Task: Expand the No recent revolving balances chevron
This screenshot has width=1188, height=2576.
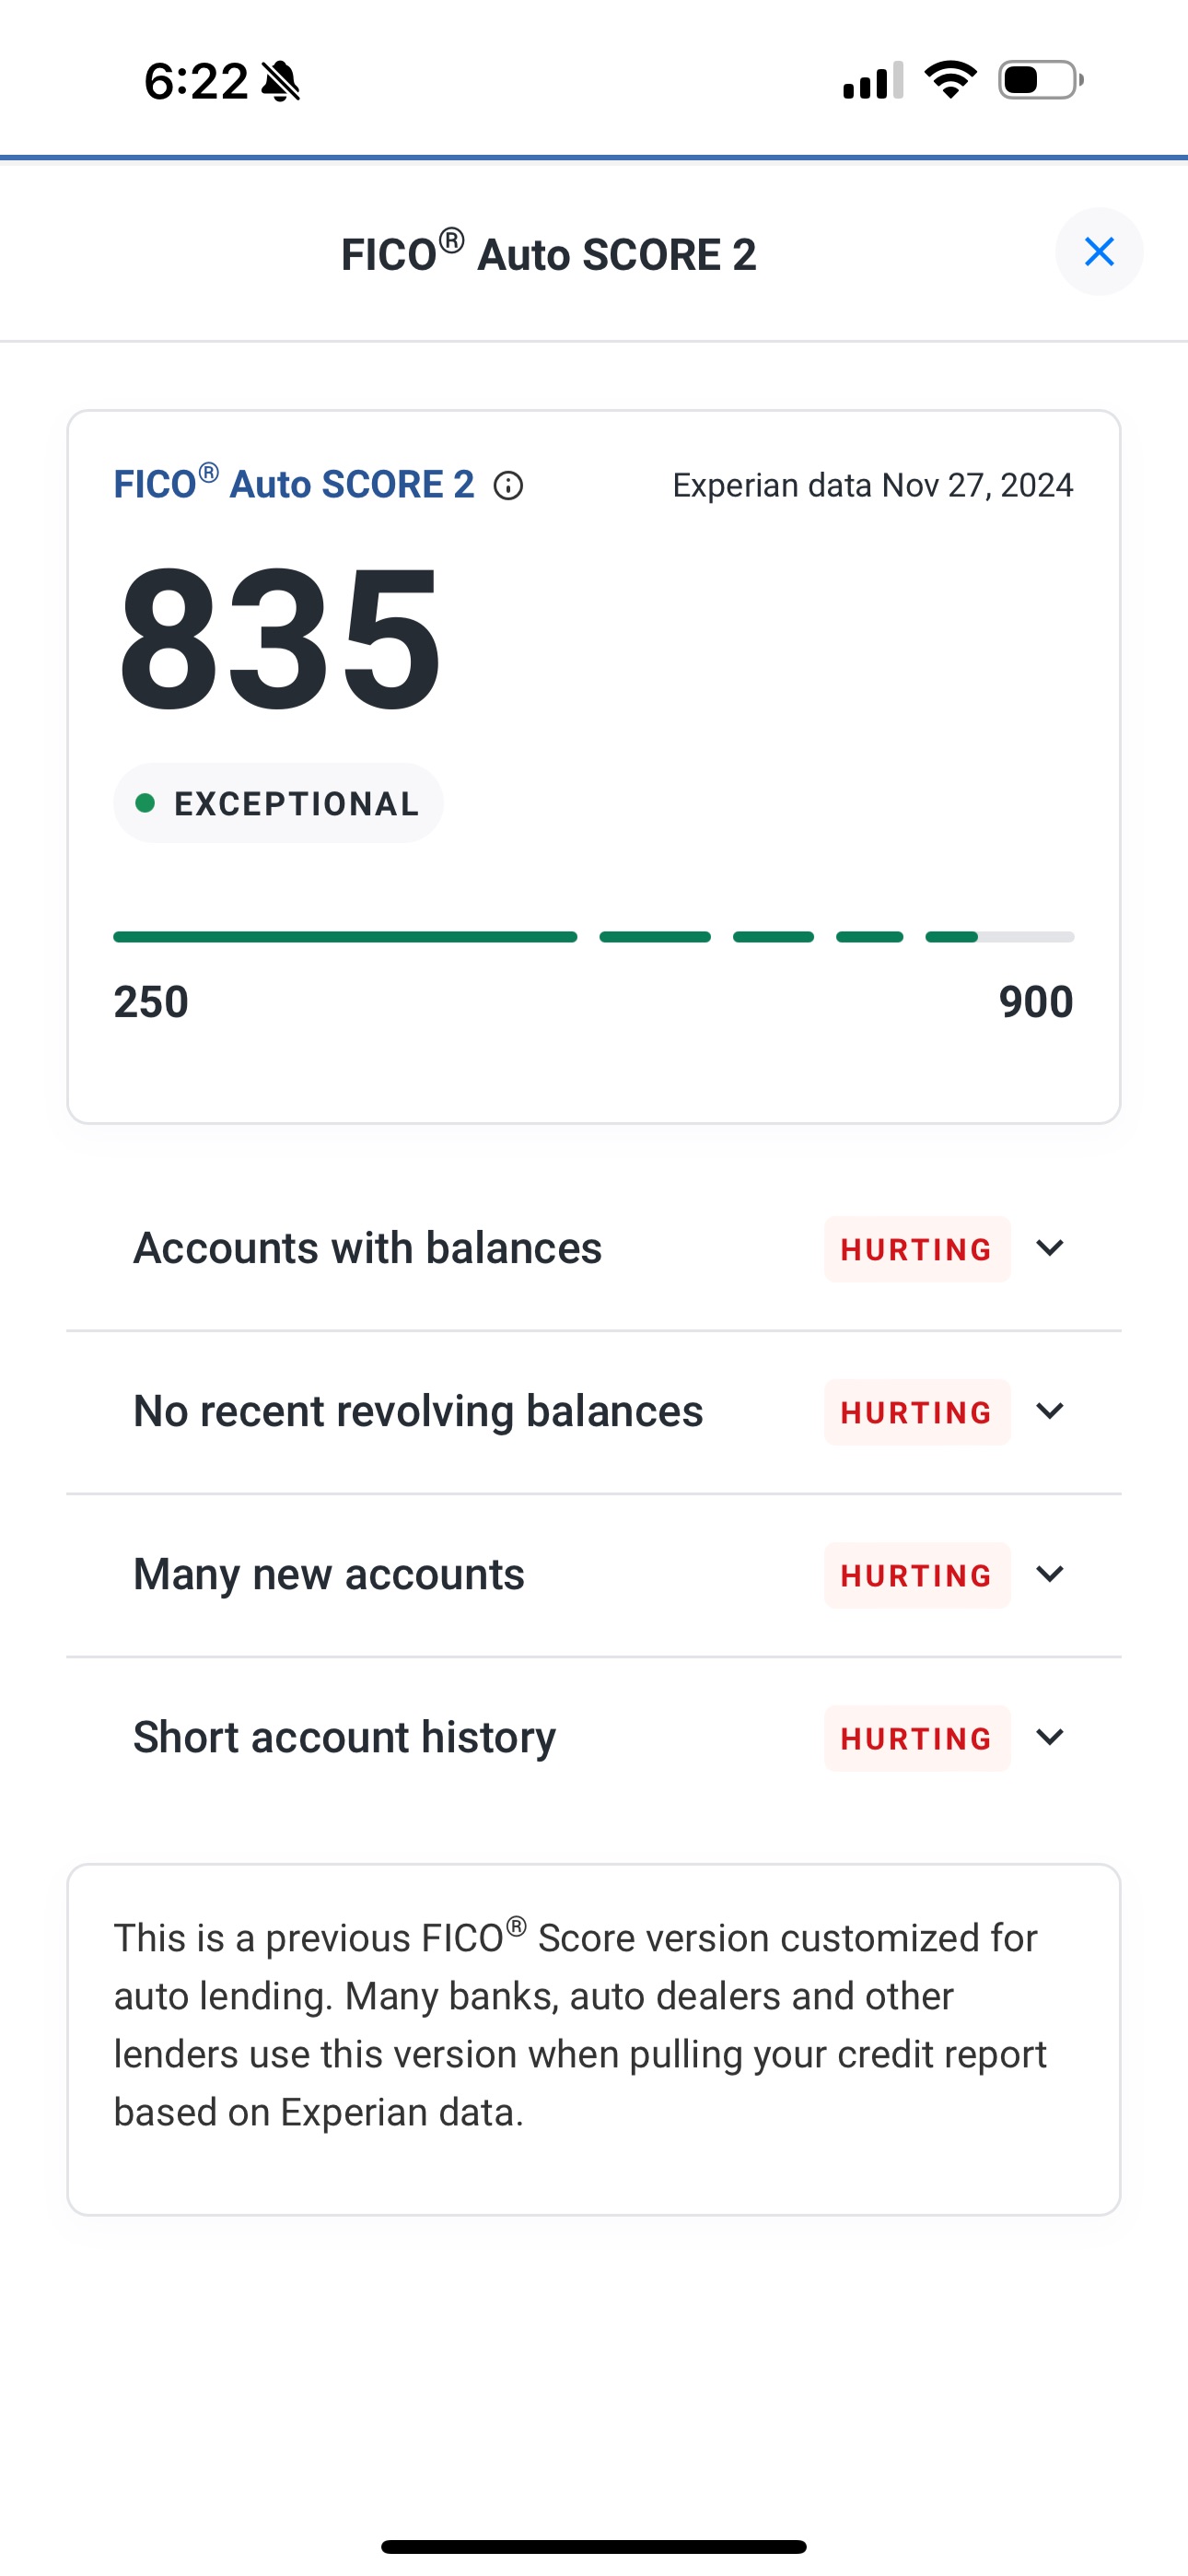Action: (x=1049, y=1411)
